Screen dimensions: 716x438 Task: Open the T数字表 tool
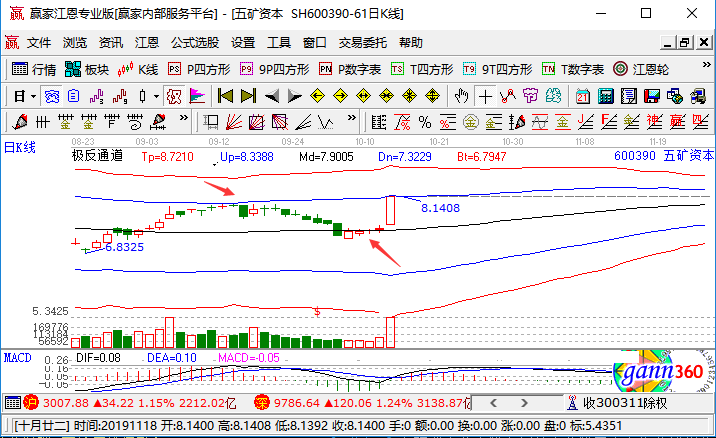pyautogui.click(x=573, y=69)
